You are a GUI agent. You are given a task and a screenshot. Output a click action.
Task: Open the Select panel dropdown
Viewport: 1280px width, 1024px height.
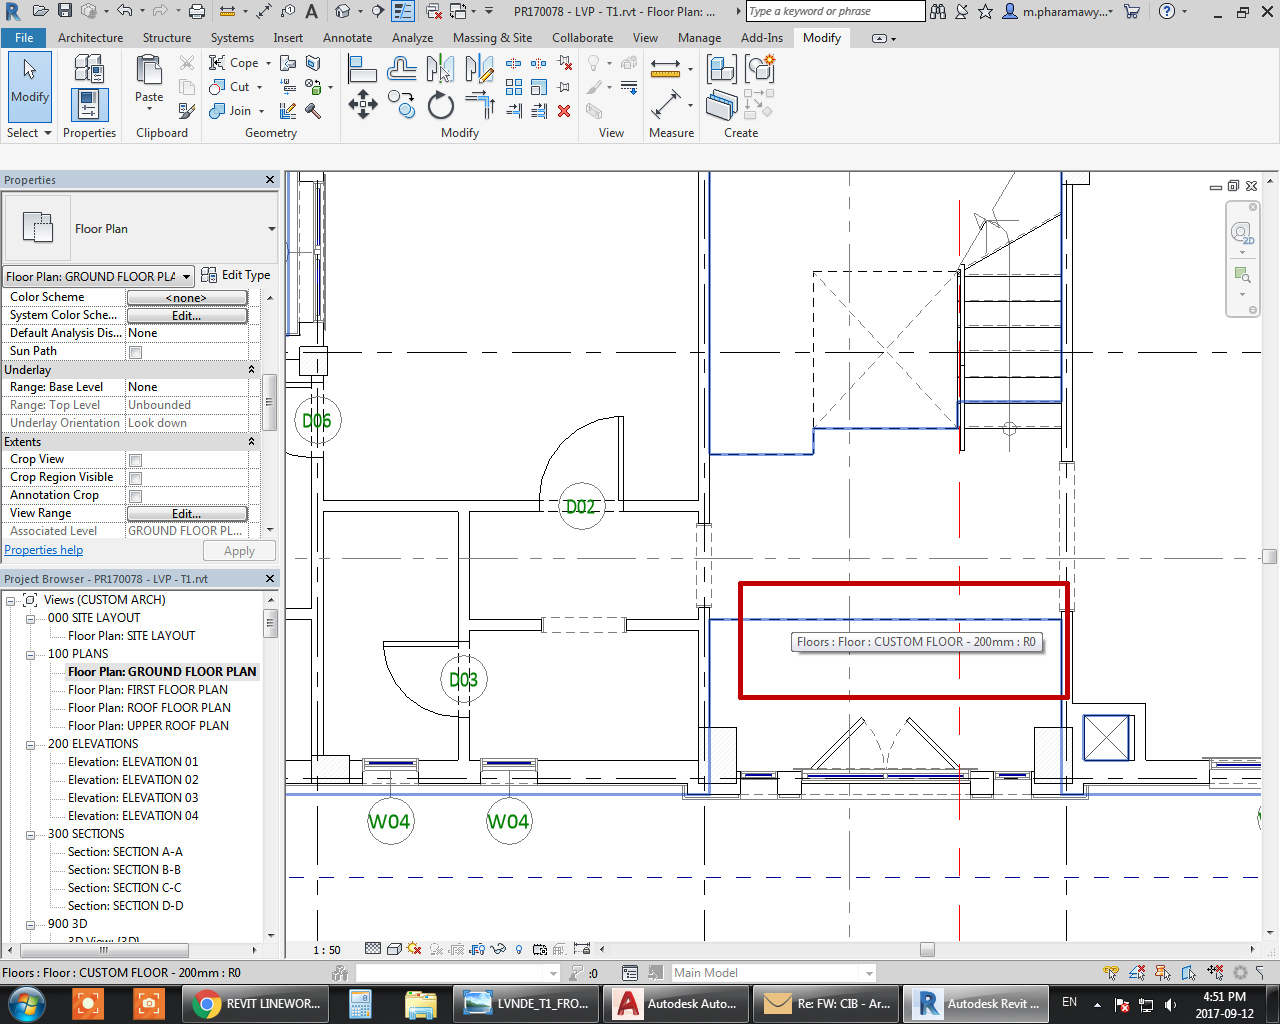[29, 133]
